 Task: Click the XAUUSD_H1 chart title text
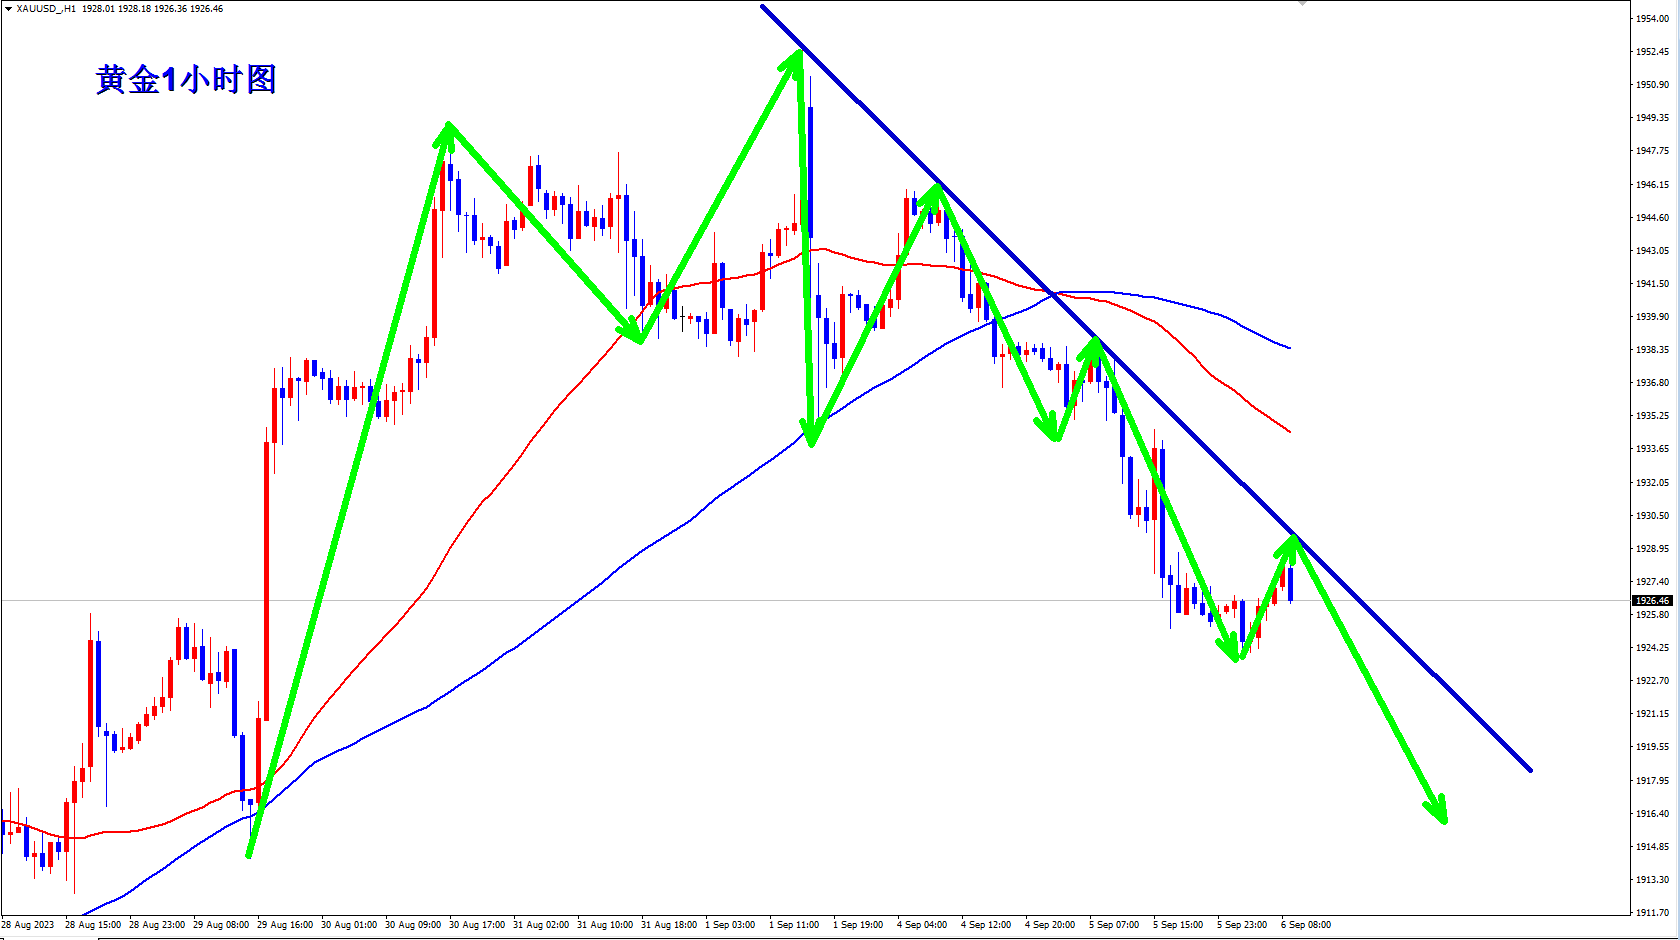(46, 9)
